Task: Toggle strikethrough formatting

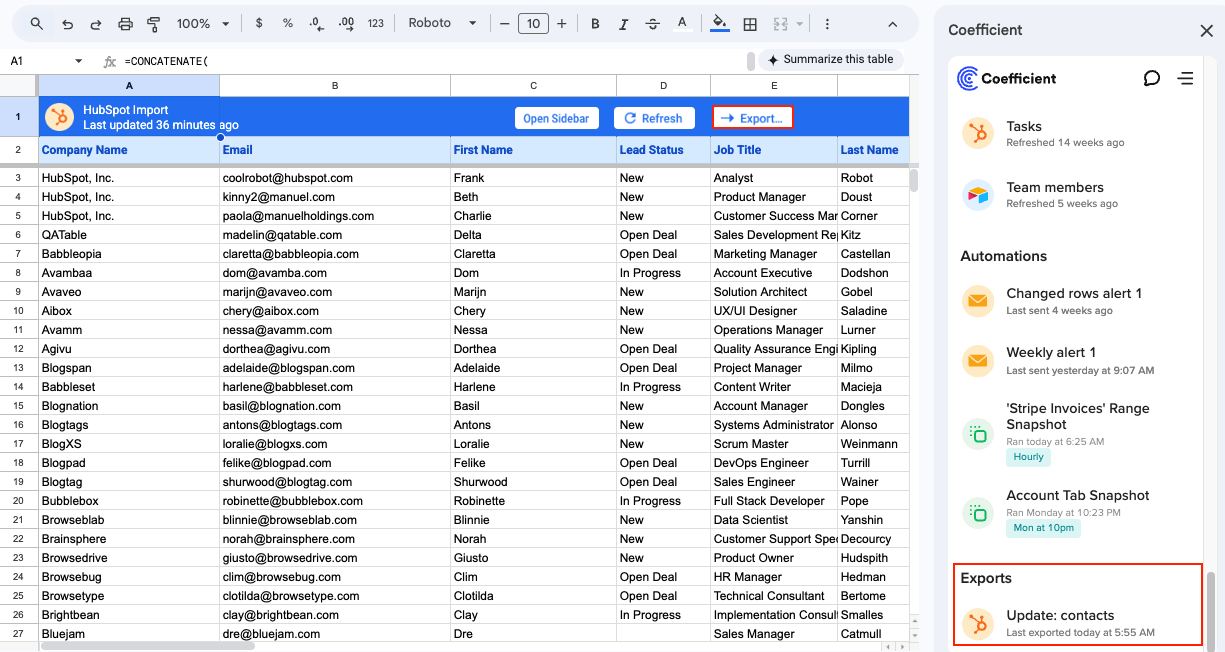Action: [x=653, y=24]
